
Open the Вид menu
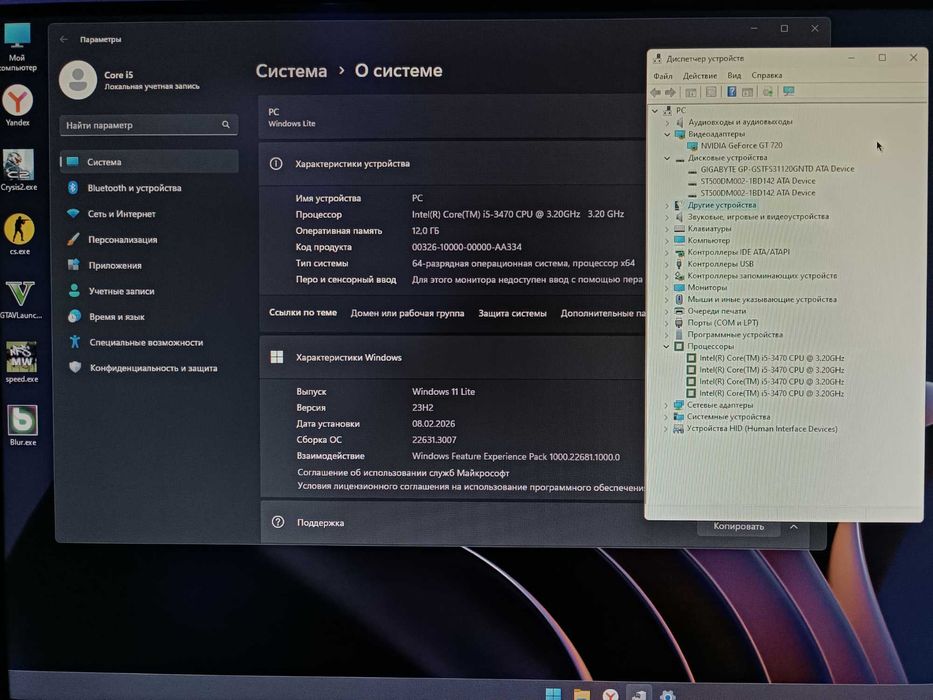click(x=734, y=76)
